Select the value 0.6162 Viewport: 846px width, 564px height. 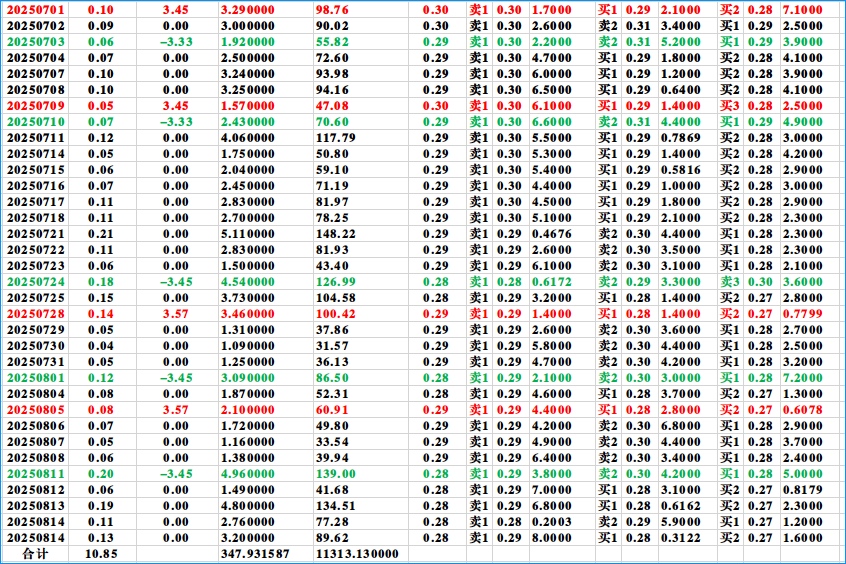681,506
